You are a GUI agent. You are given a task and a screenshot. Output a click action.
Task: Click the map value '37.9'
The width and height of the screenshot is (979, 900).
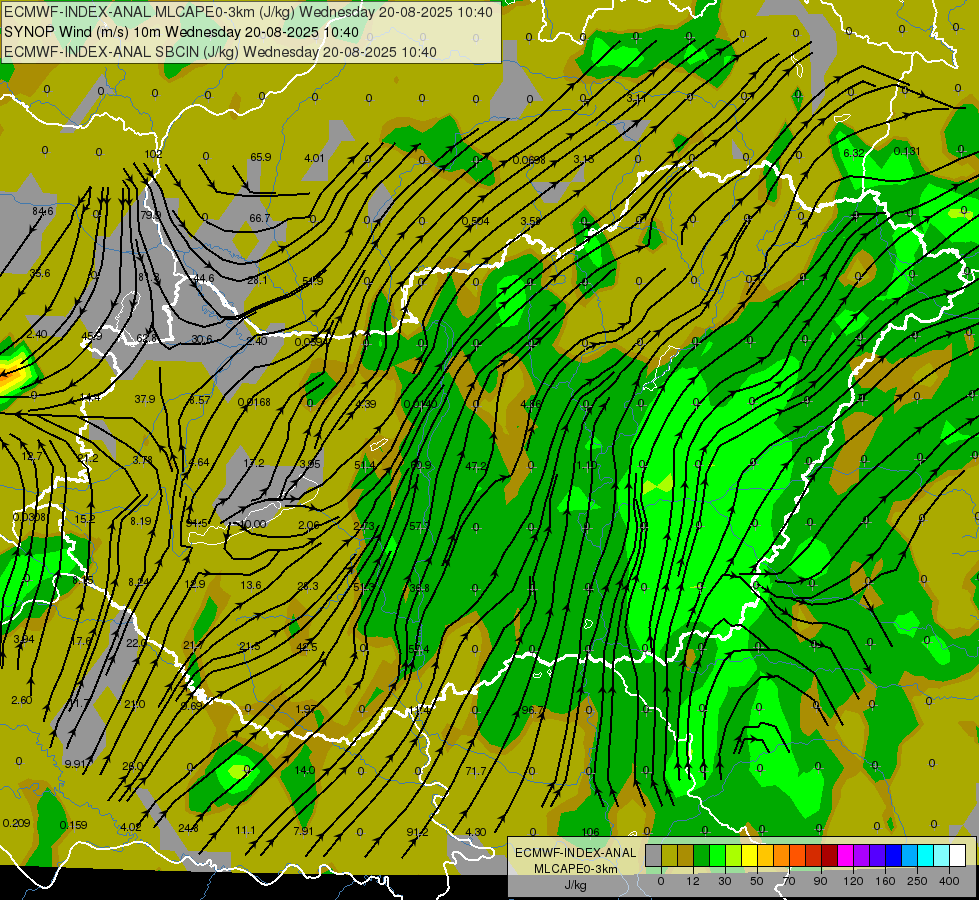click(x=145, y=398)
